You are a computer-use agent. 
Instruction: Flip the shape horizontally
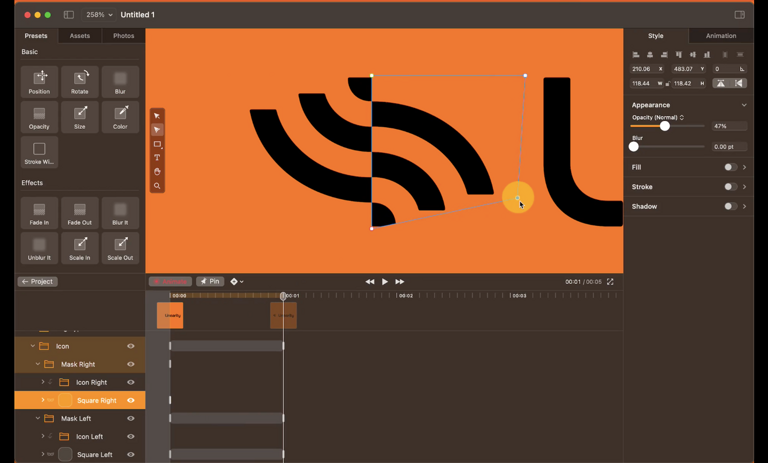click(739, 83)
